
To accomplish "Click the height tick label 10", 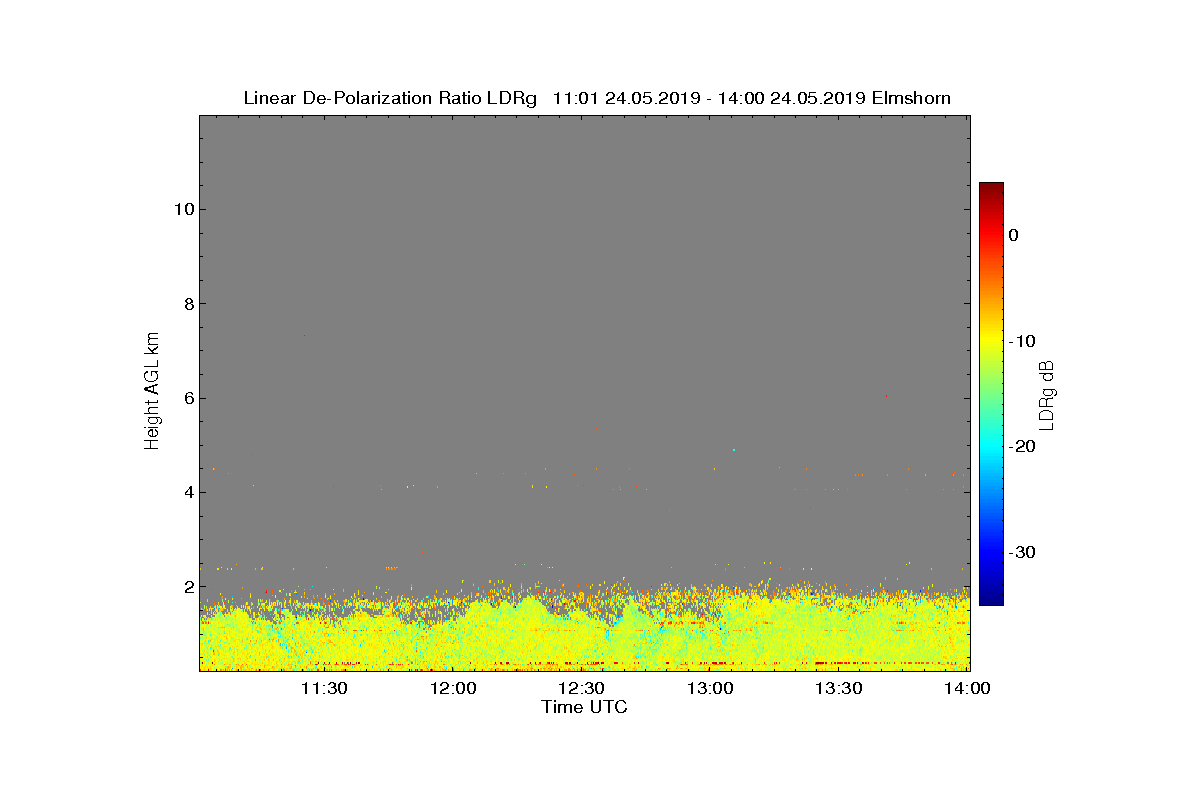I will tap(183, 209).
